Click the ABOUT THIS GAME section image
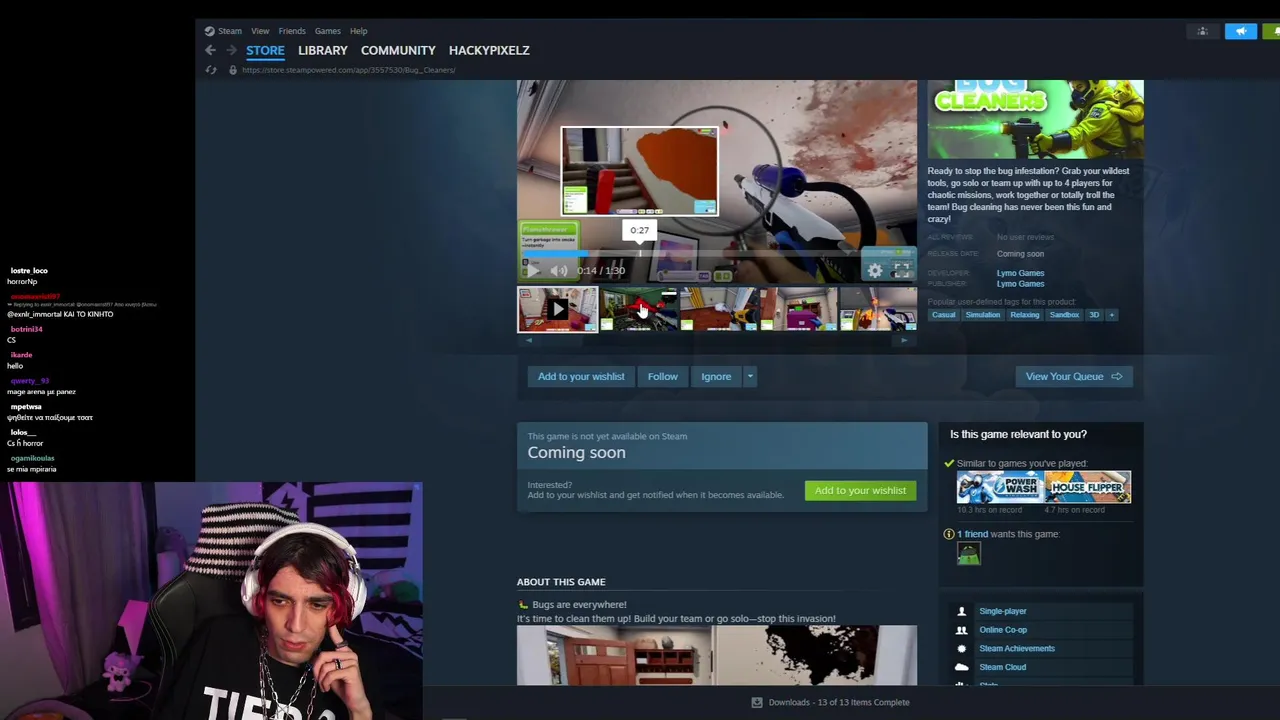The height and width of the screenshot is (720, 1280). click(x=716, y=655)
